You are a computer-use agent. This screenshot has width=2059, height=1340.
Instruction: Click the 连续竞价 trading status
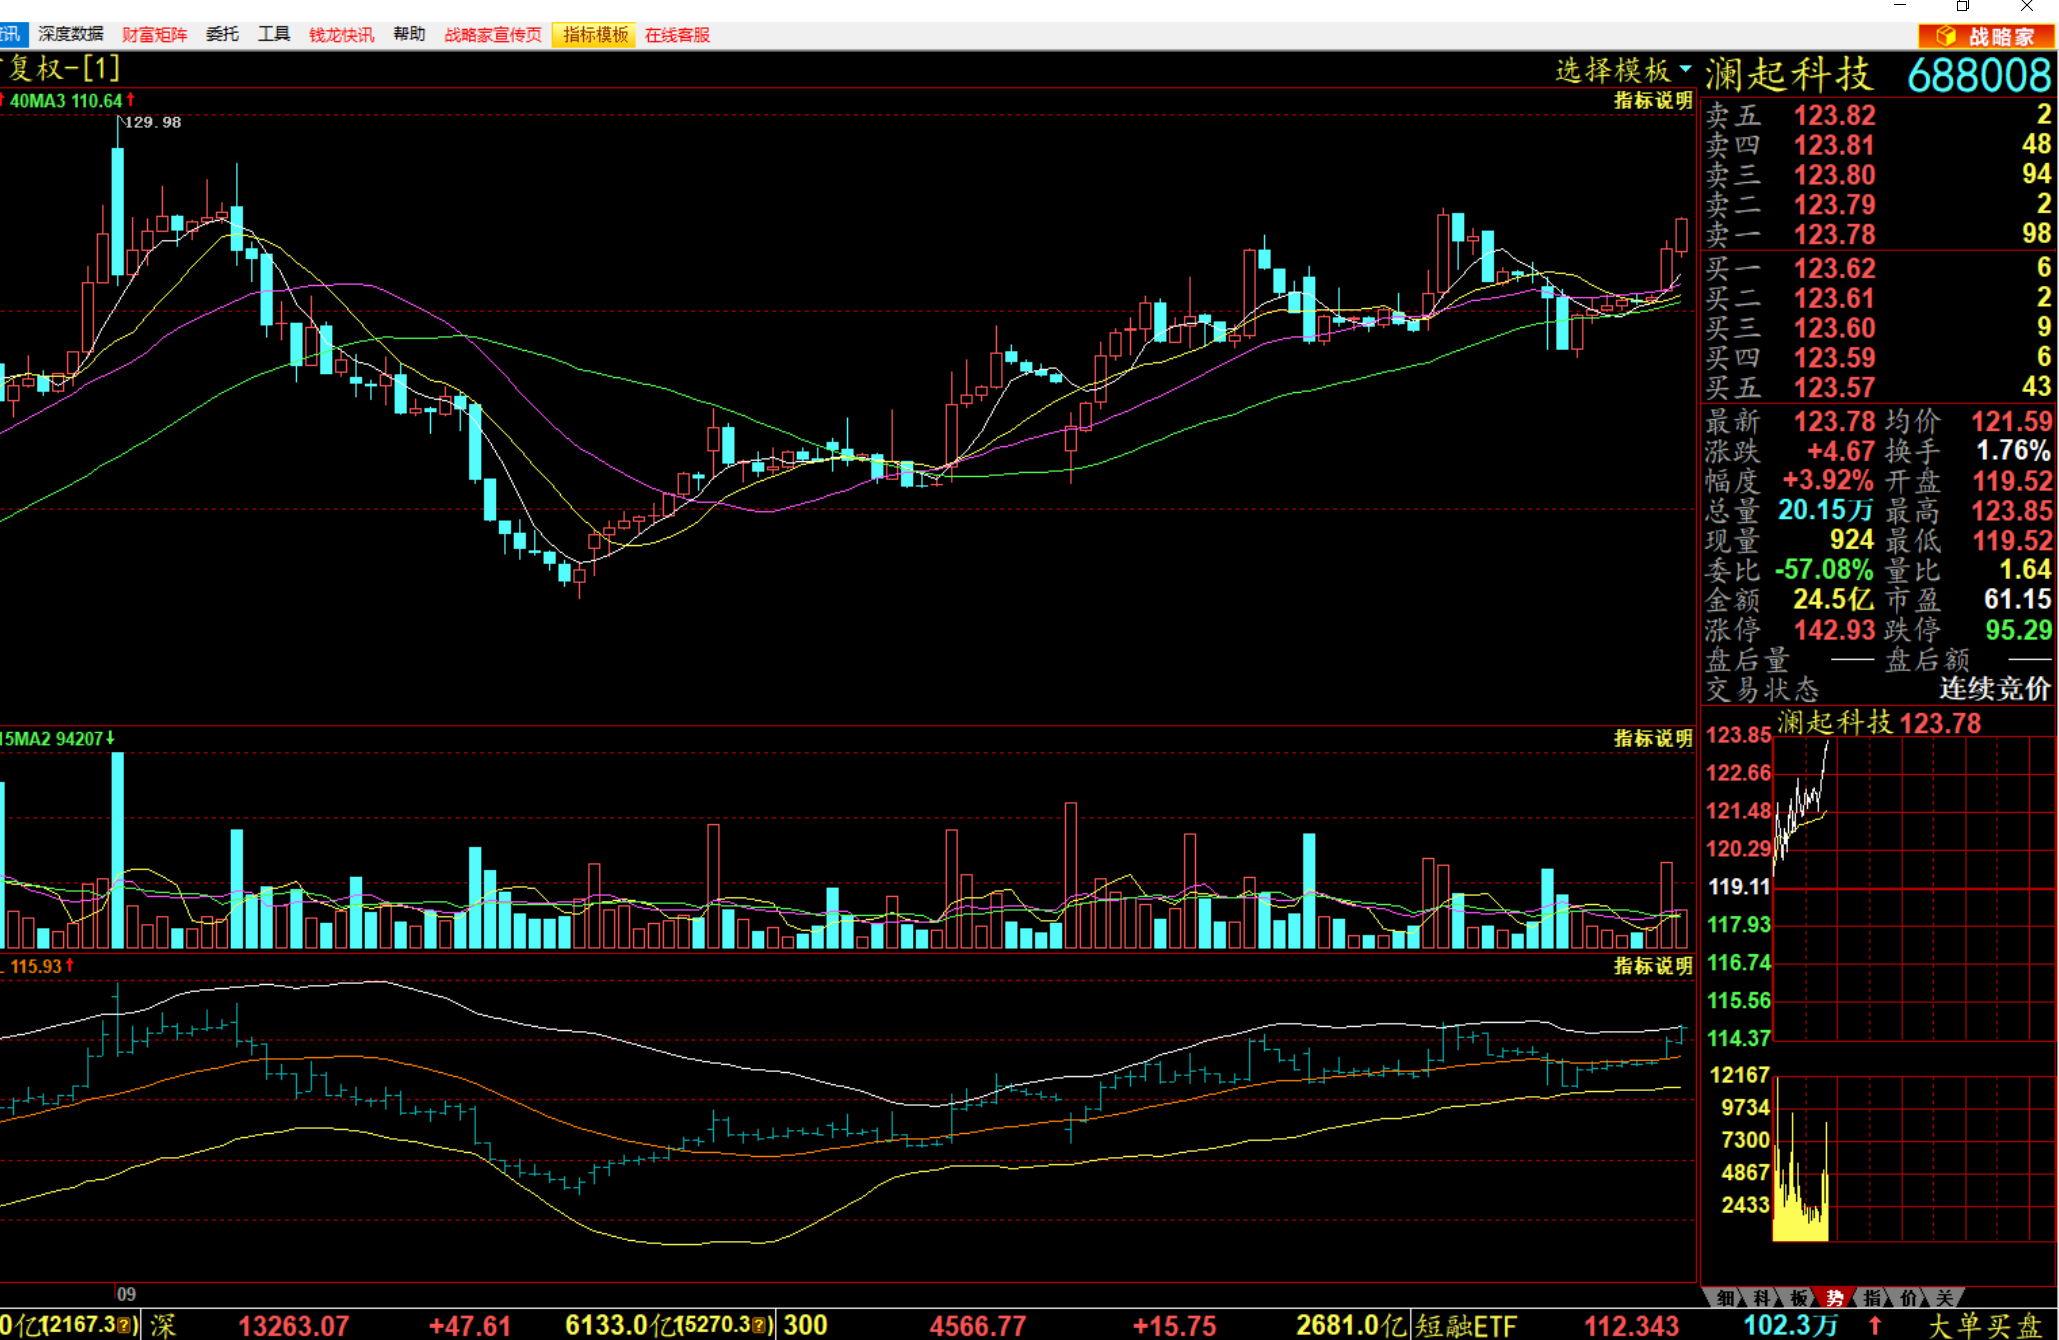(1996, 688)
